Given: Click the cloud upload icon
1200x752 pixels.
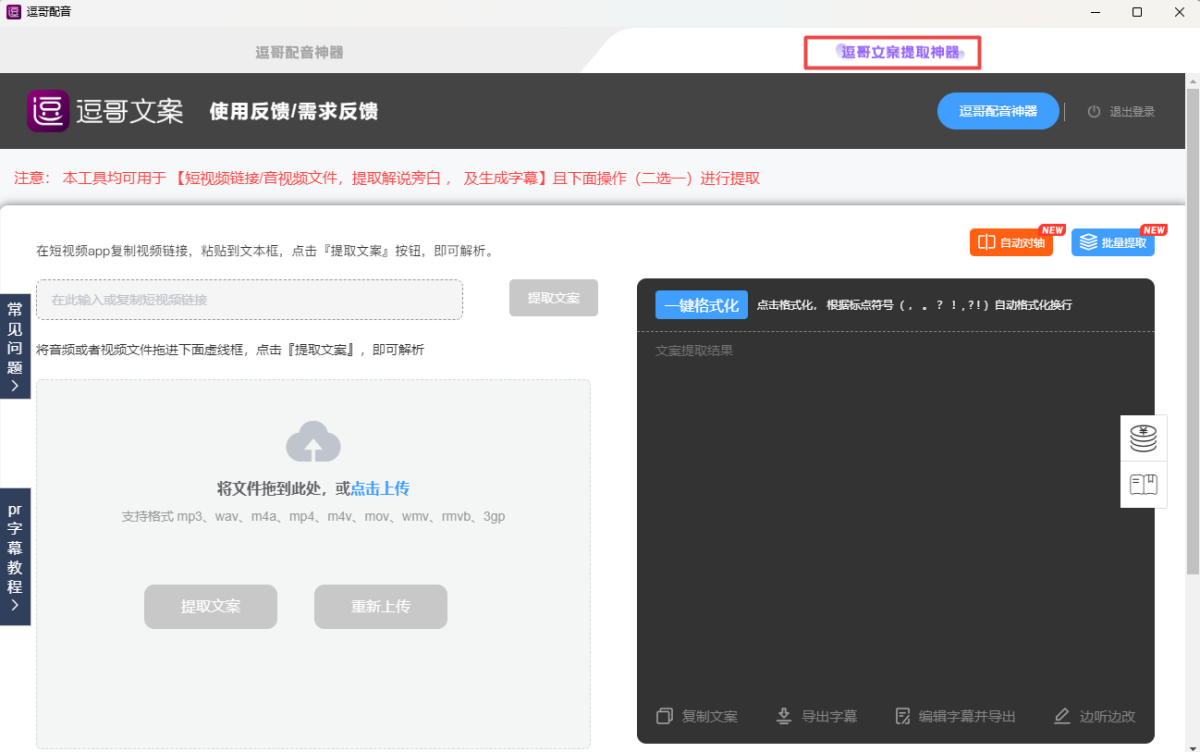Looking at the screenshot, I should (x=313, y=442).
